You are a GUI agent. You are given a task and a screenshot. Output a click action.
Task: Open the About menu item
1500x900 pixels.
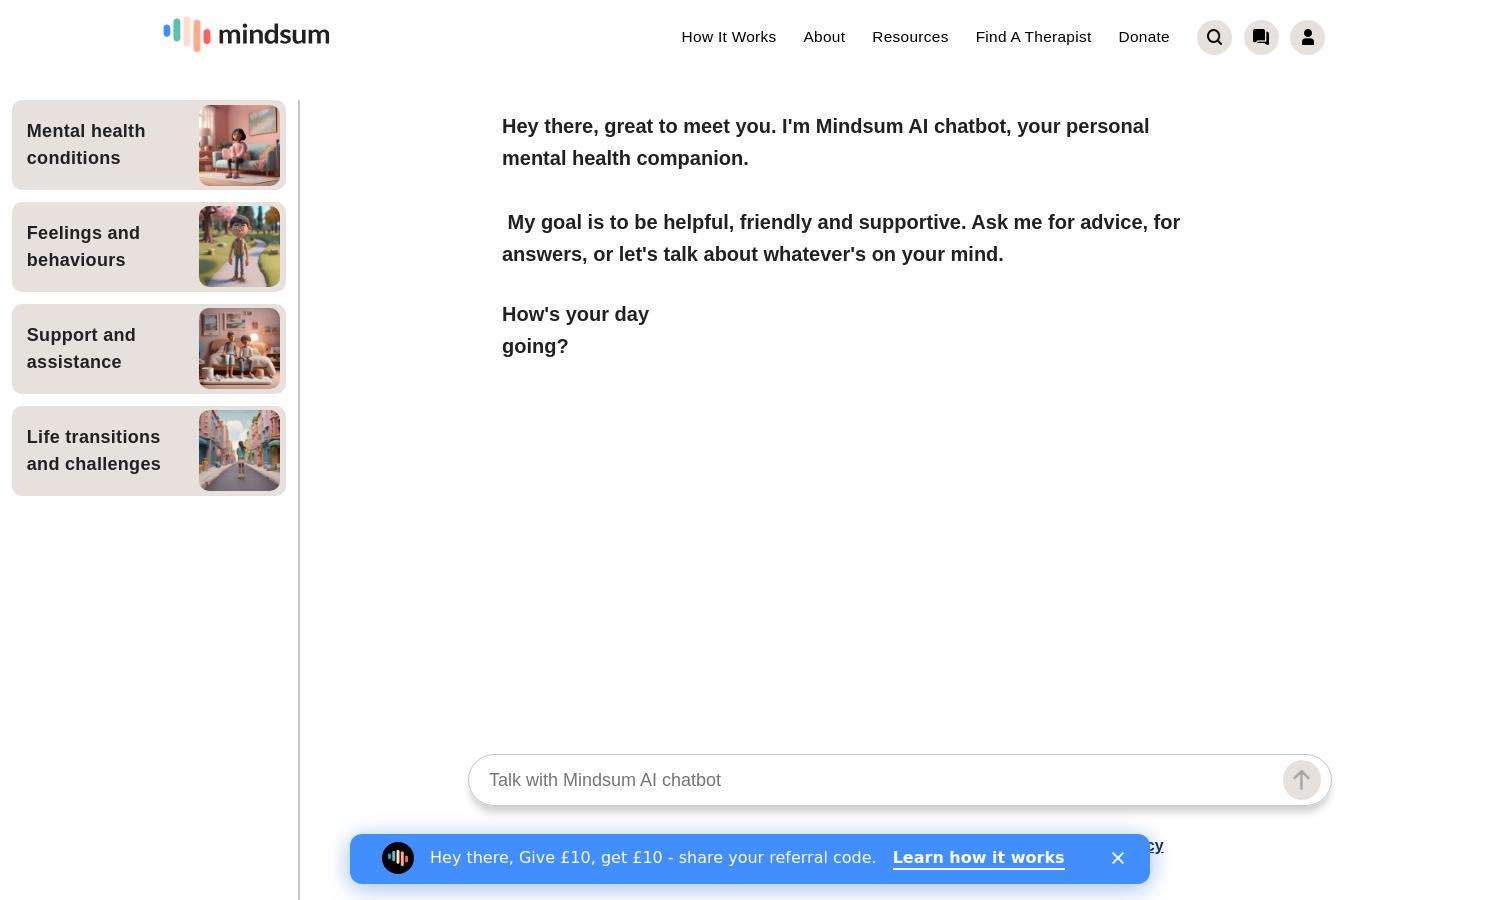point(824,37)
